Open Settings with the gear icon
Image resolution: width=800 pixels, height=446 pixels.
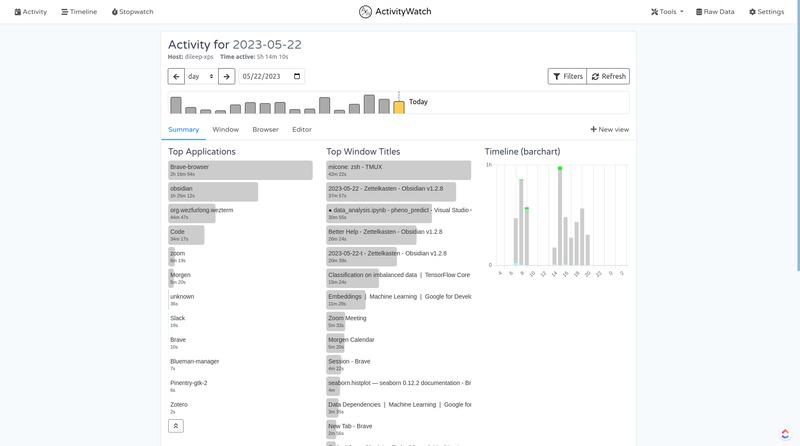coord(766,12)
